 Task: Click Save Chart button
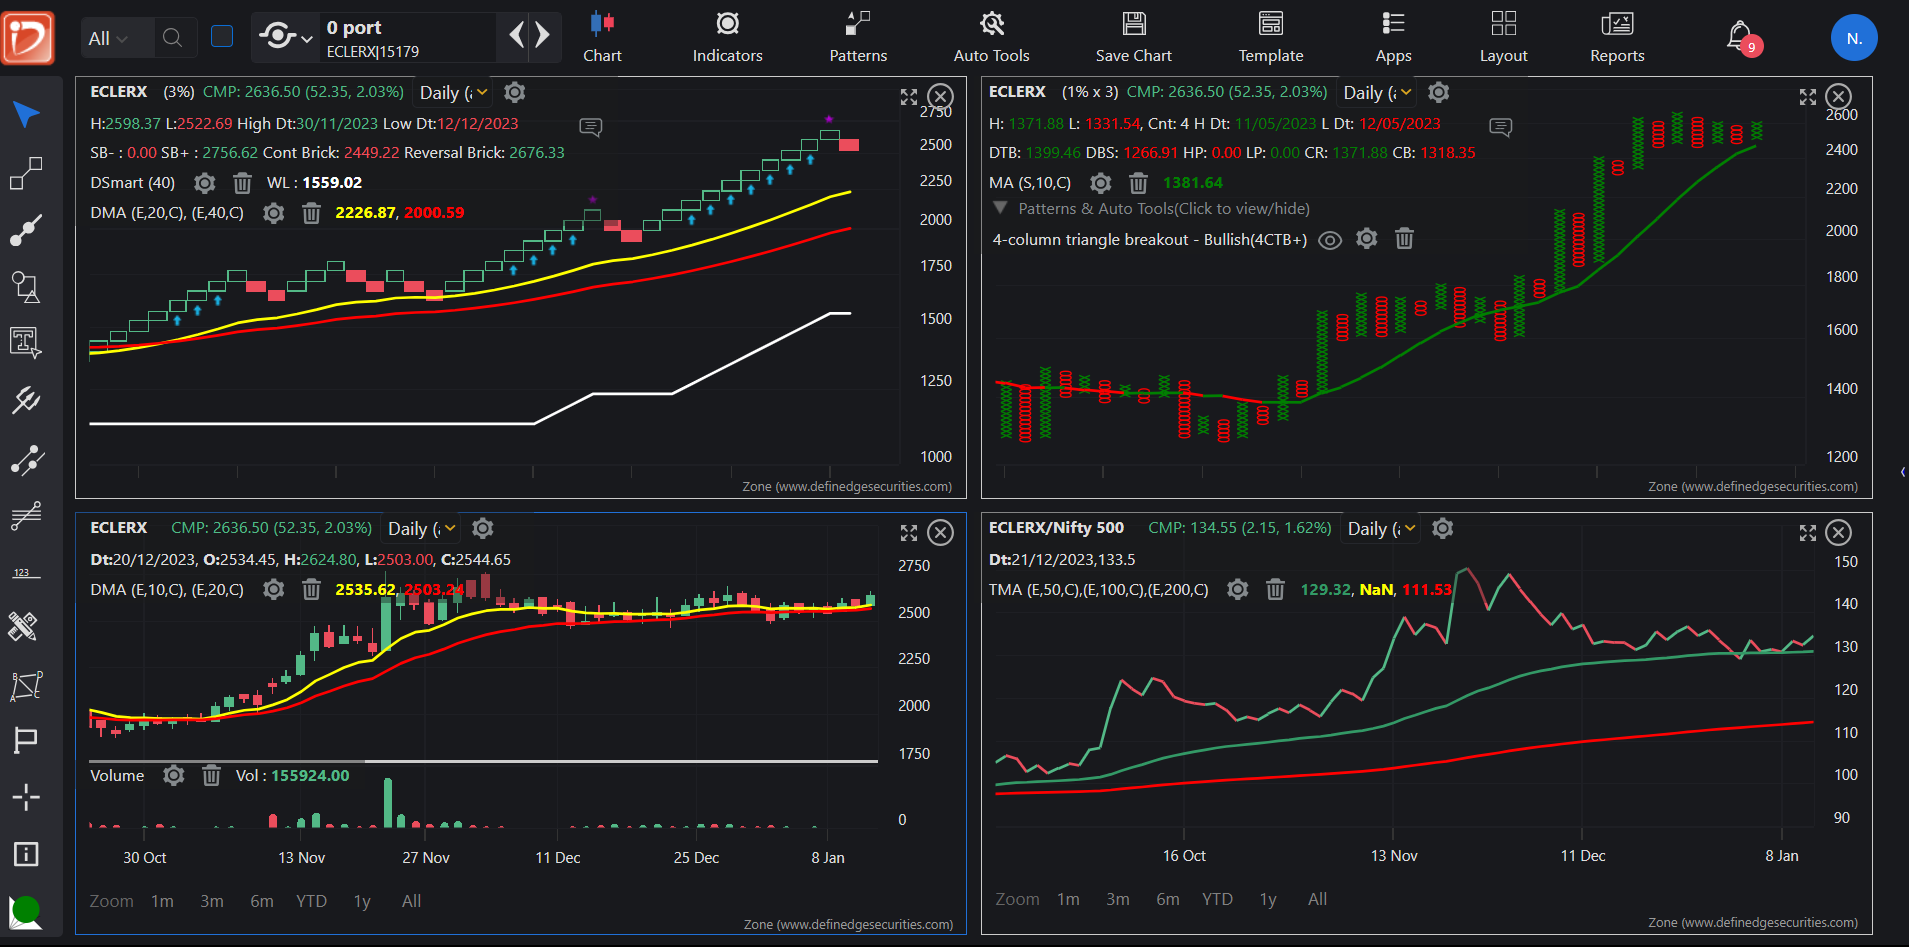1133,38
